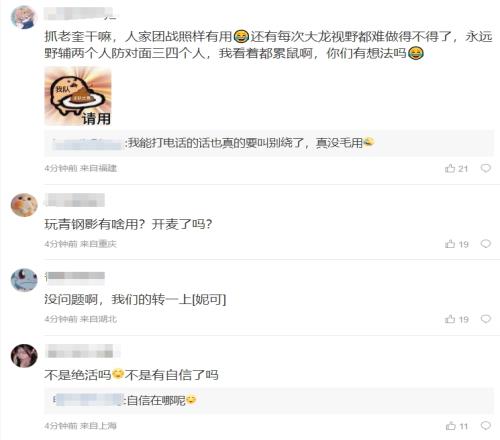This screenshot has width=500, height=440.
Task: Open the nested reply 我能打电话的话
Action: coord(269,143)
